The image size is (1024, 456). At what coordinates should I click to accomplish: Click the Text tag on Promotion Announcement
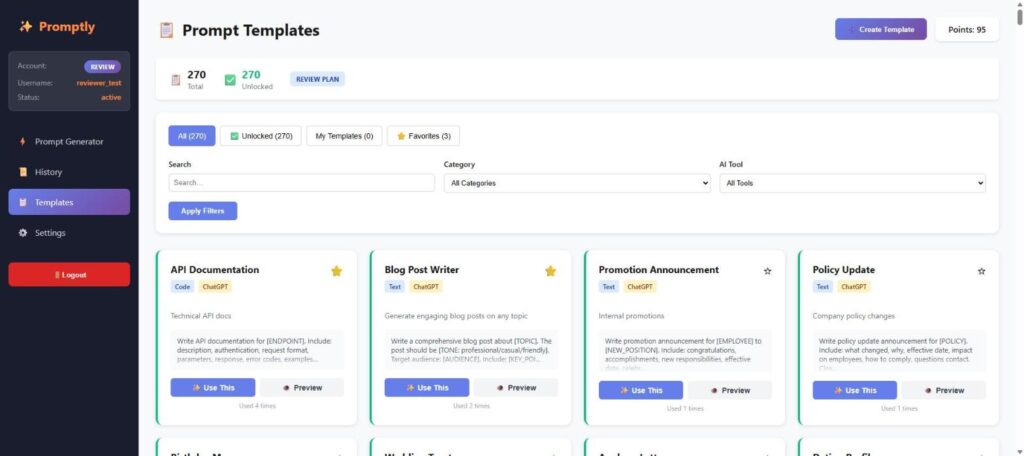click(609, 287)
